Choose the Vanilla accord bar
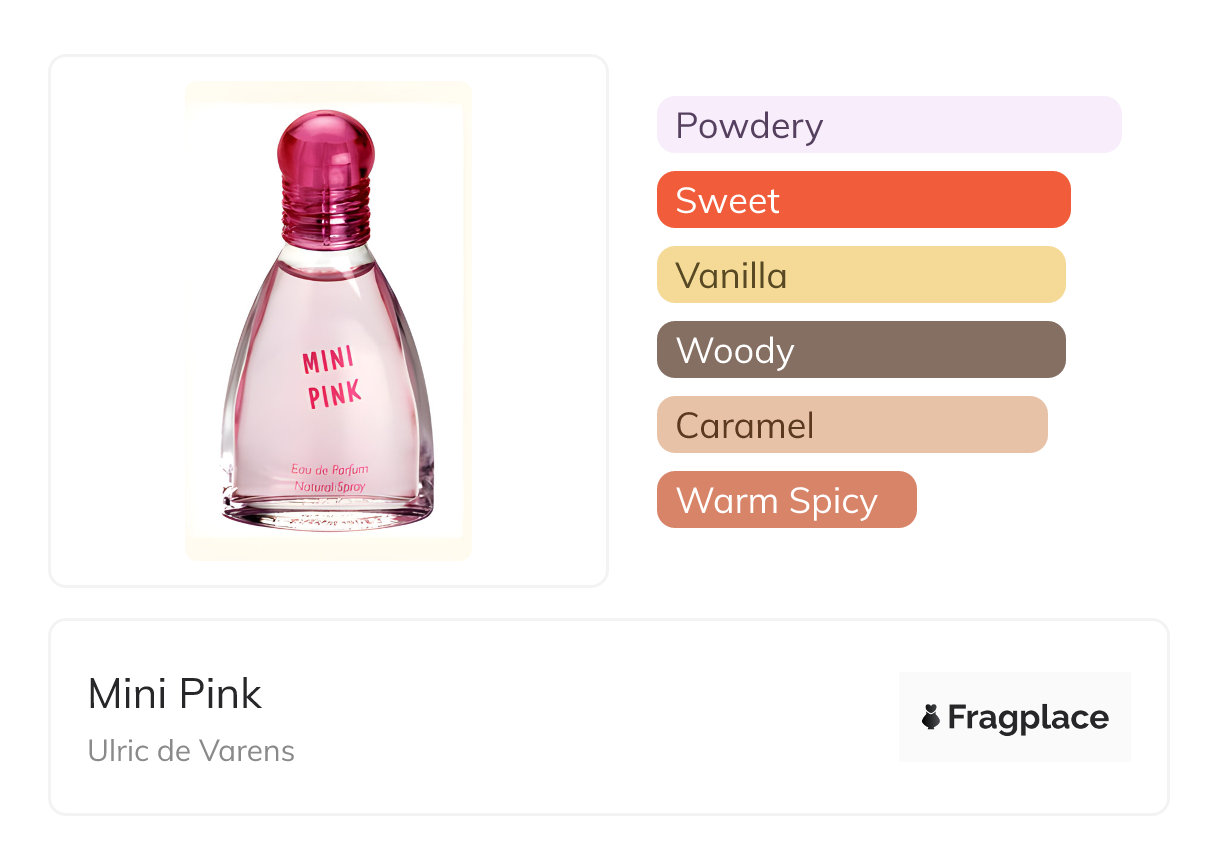 860,275
